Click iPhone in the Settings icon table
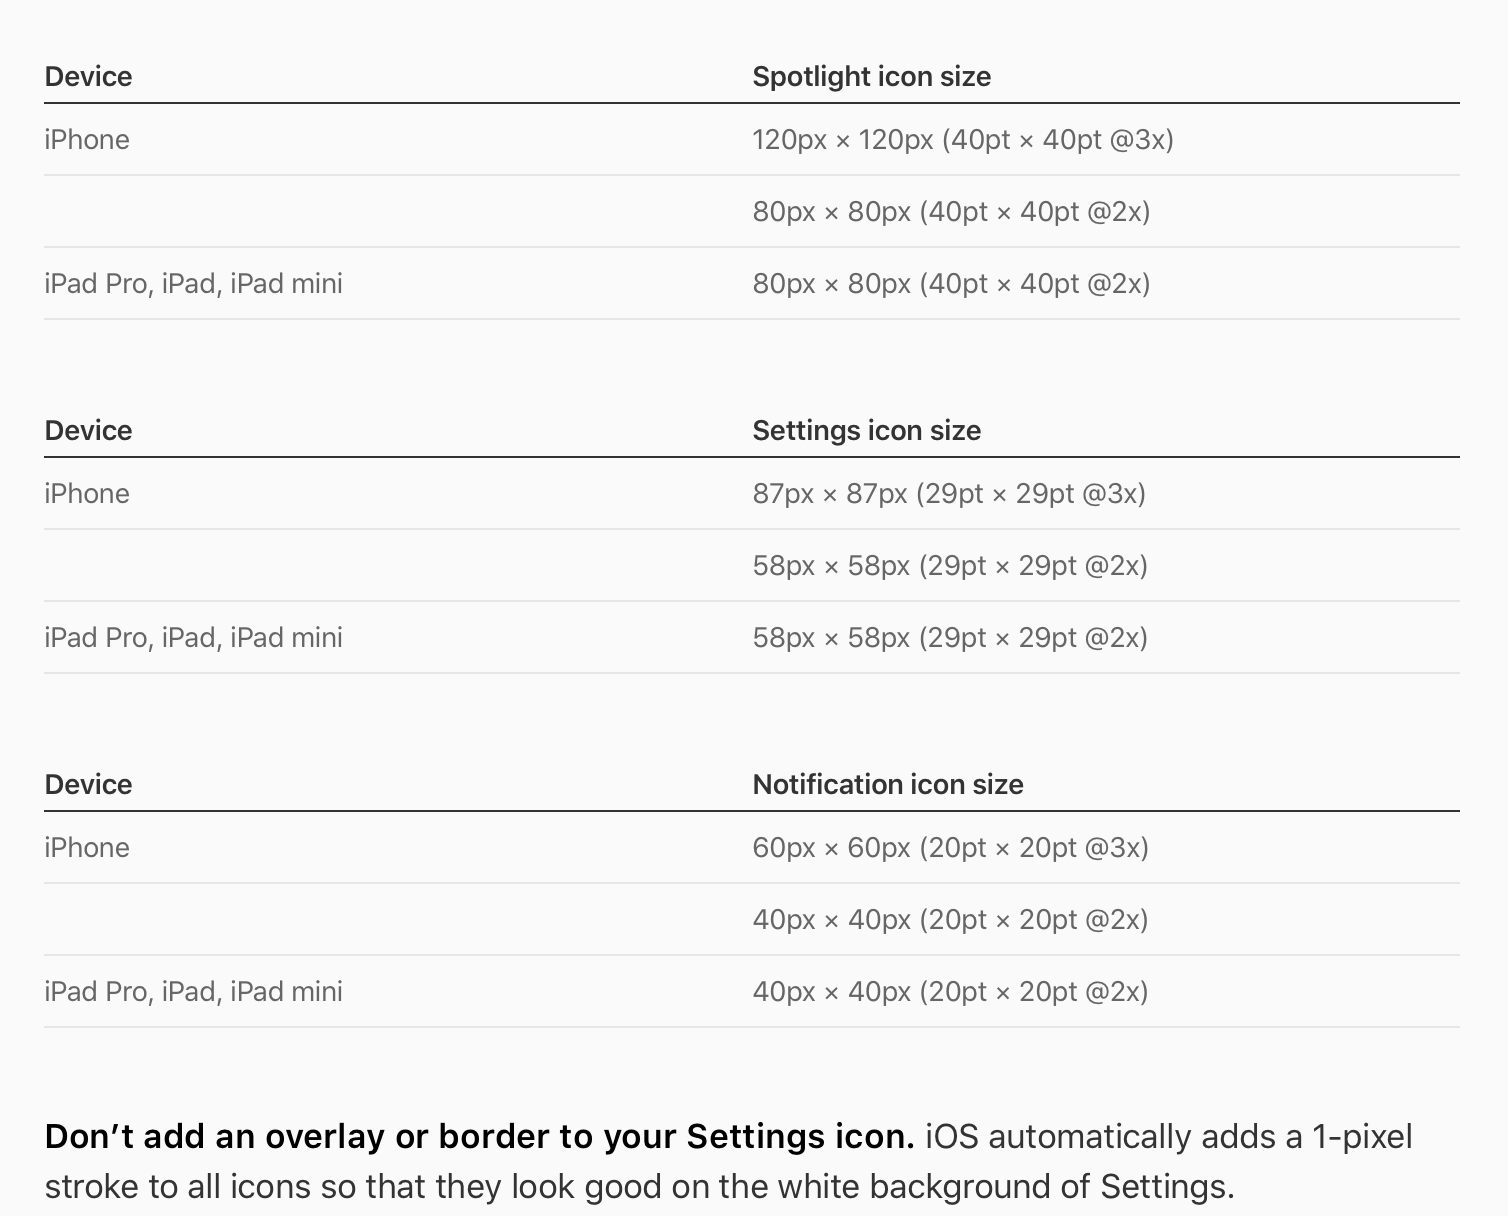The image size is (1508, 1216). (87, 494)
